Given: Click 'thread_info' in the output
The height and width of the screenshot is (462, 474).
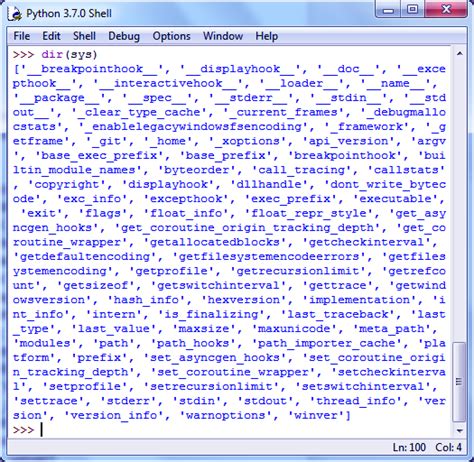Looking at the screenshot, I should pyautogui.click(x=356, y=401).
